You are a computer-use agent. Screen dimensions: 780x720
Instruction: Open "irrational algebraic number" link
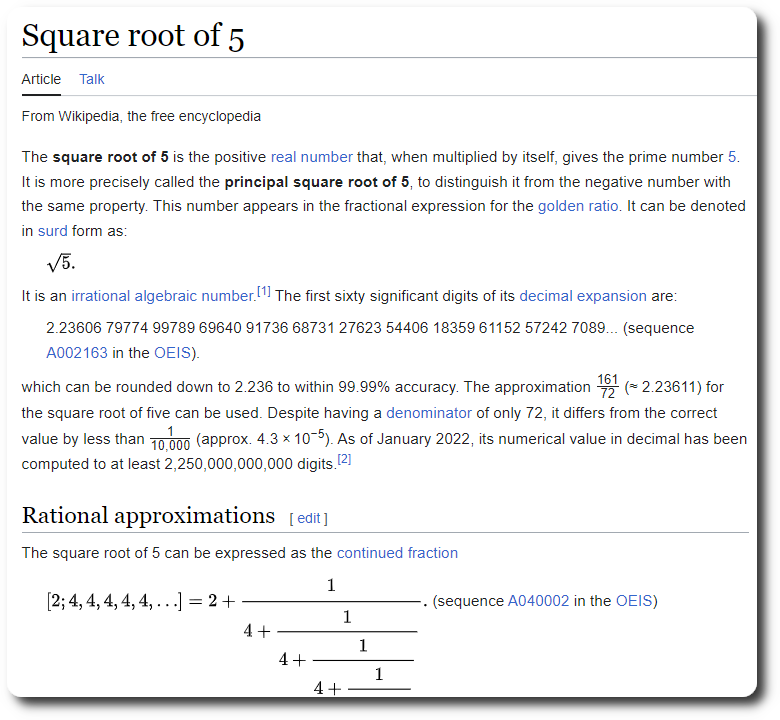[162, 296]
